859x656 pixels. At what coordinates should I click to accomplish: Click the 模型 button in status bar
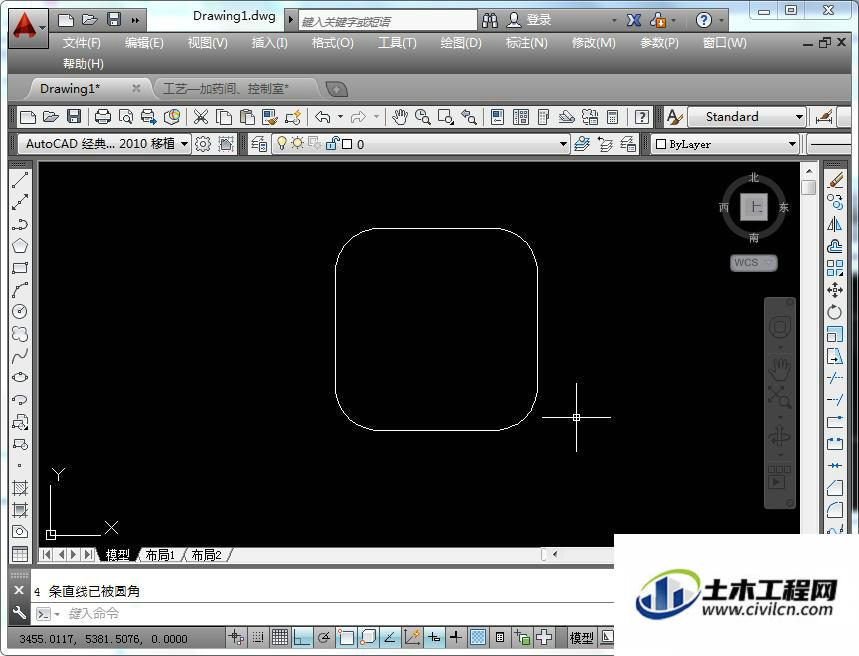pyautogui.click(x=581, y=637)
